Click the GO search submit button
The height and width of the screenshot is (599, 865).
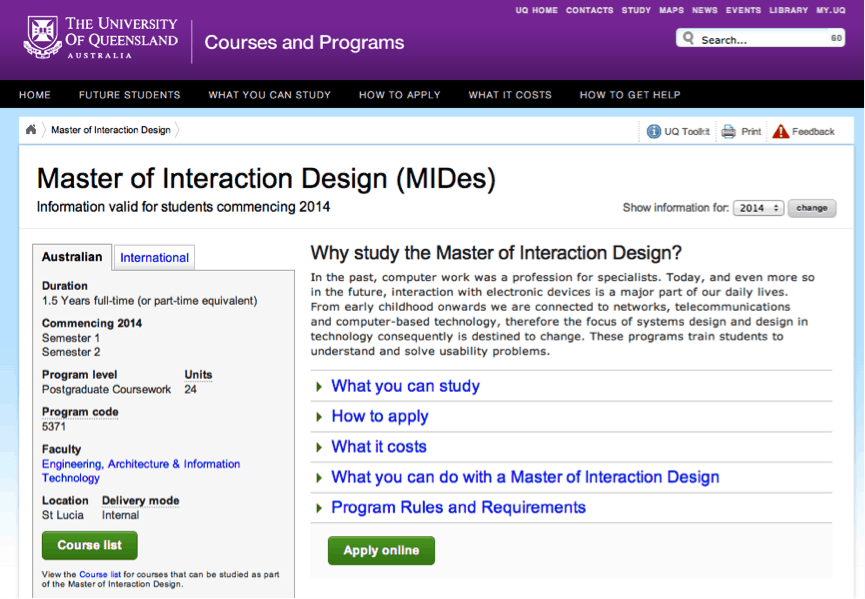(836, 38)
